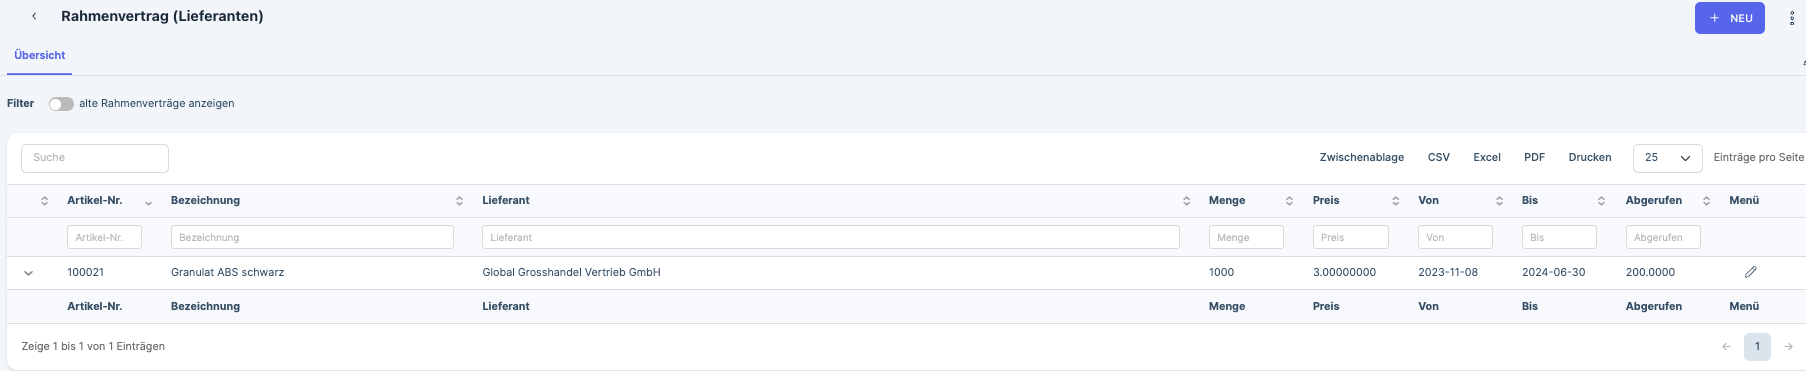This screenshot has width=1806, height=371.
Task: Focus the Suche search field
Action: pyautogui.click(x=95, y=158)
